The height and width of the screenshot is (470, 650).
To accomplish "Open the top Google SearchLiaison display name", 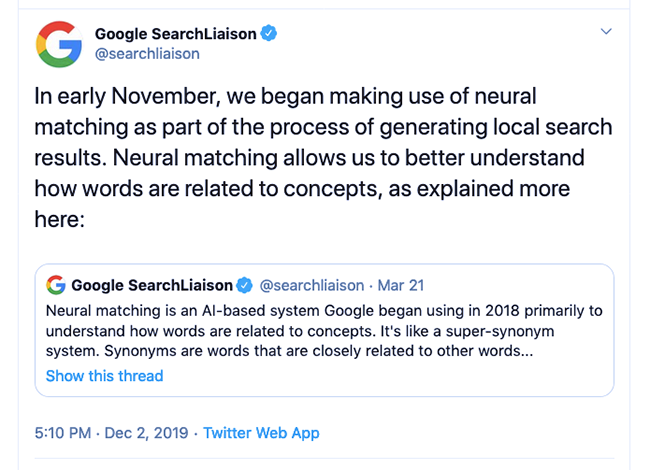I will (176, 34).
